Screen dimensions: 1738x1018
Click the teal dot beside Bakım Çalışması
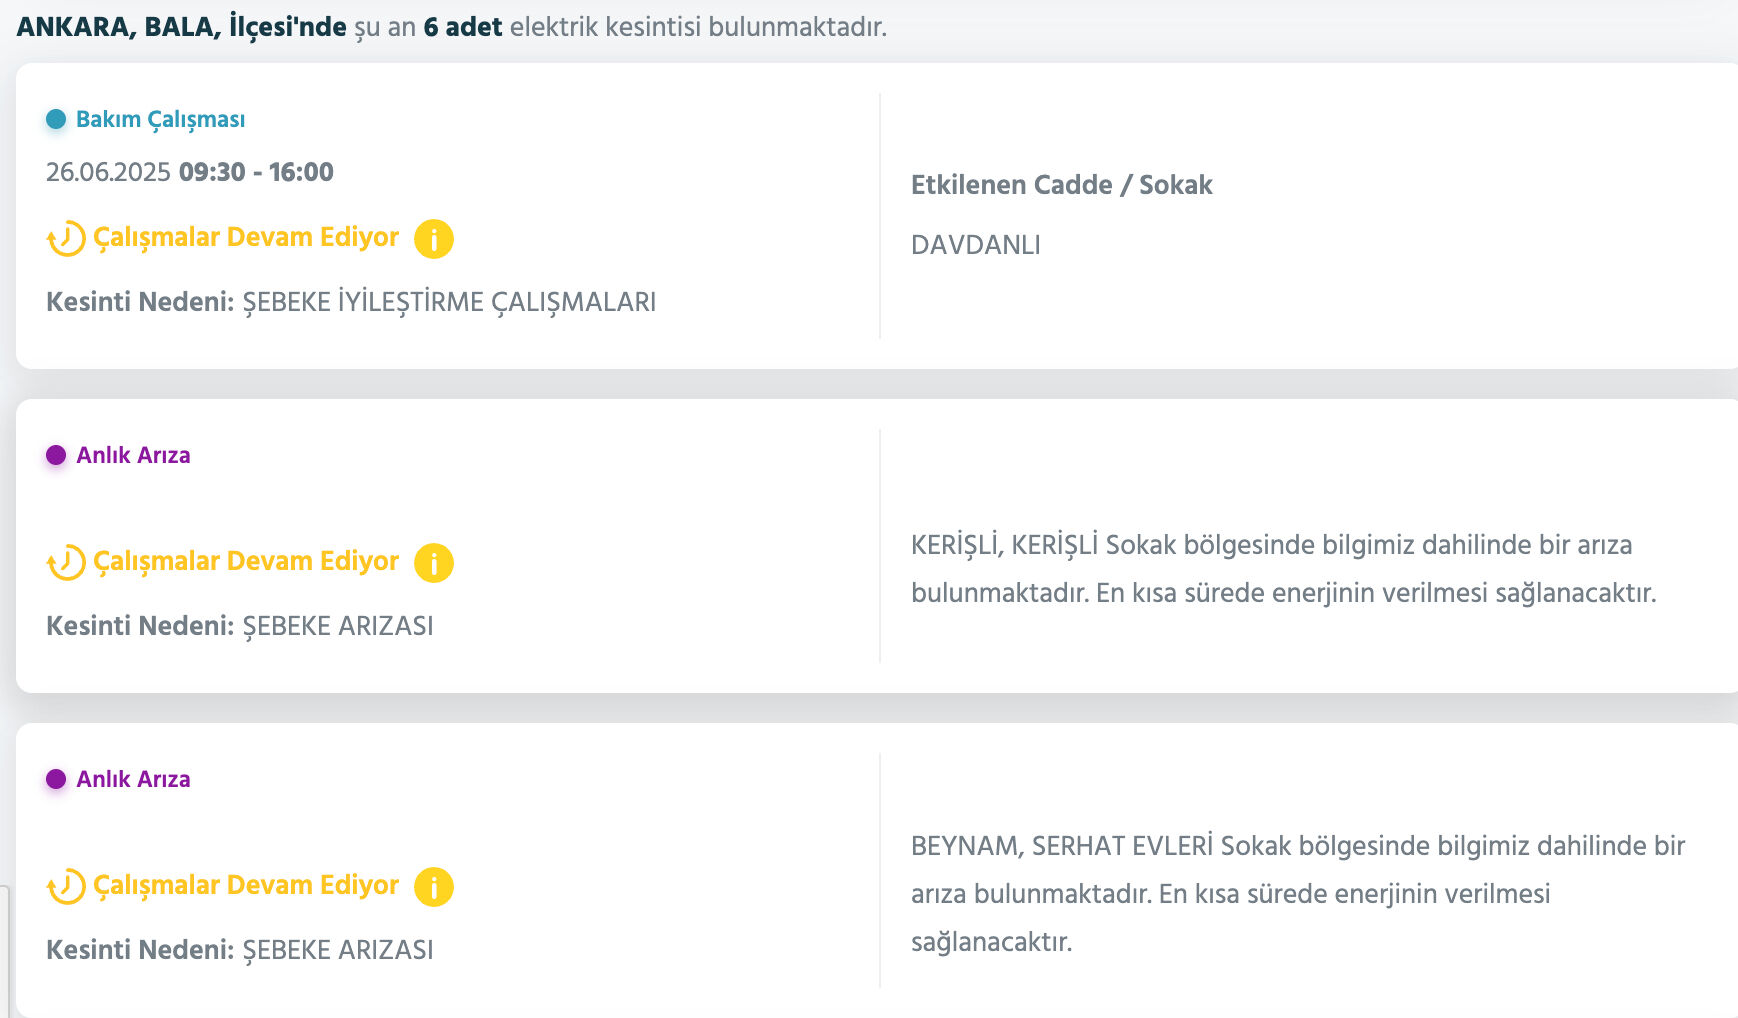click(x=57, y=119)
